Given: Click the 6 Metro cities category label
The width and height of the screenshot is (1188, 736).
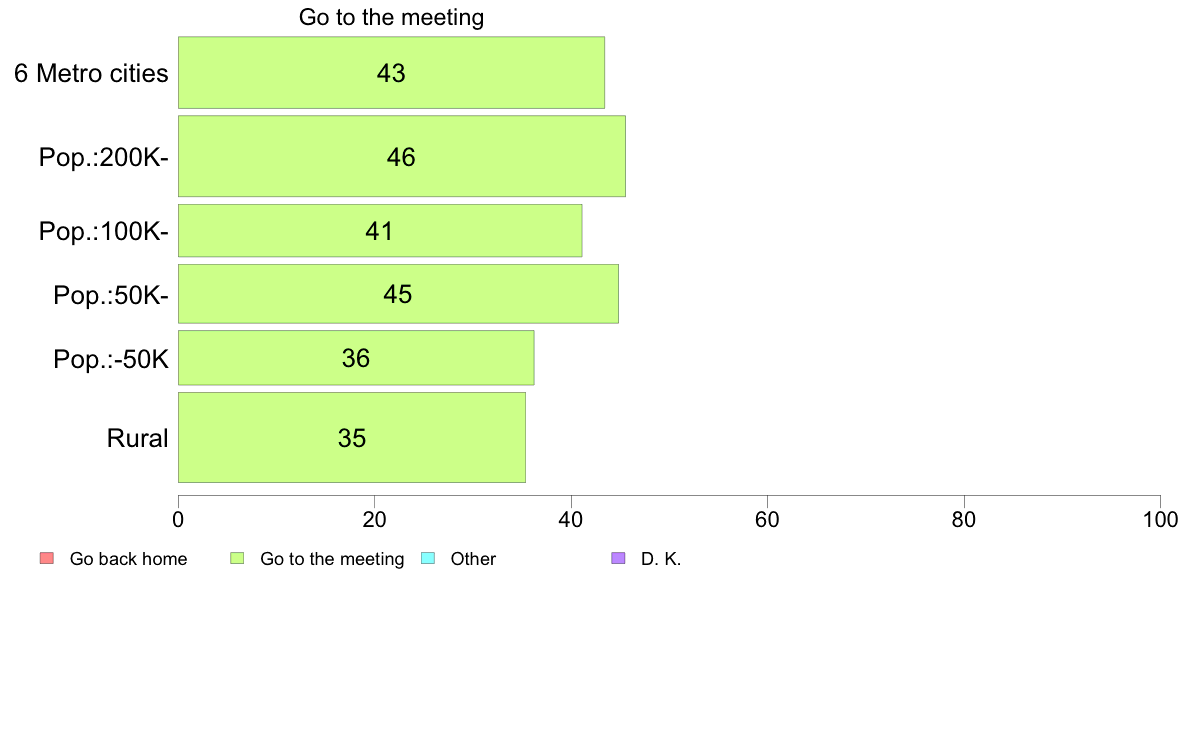Looking at the screenshot, I should pyautogui.click(x=91, y=74).
